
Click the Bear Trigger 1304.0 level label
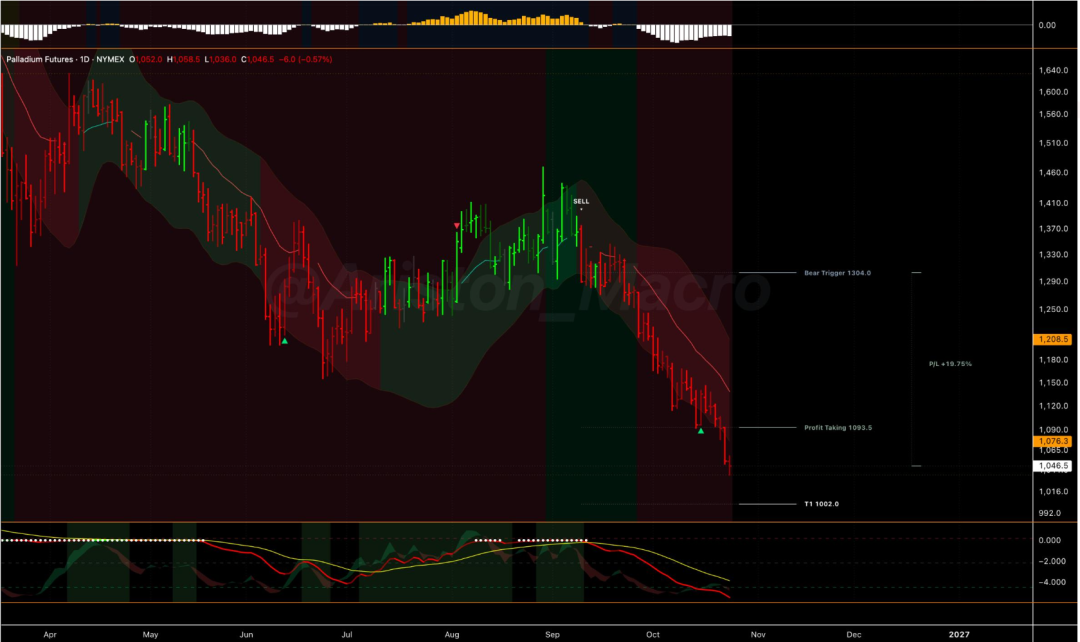(x=837, y=273)
